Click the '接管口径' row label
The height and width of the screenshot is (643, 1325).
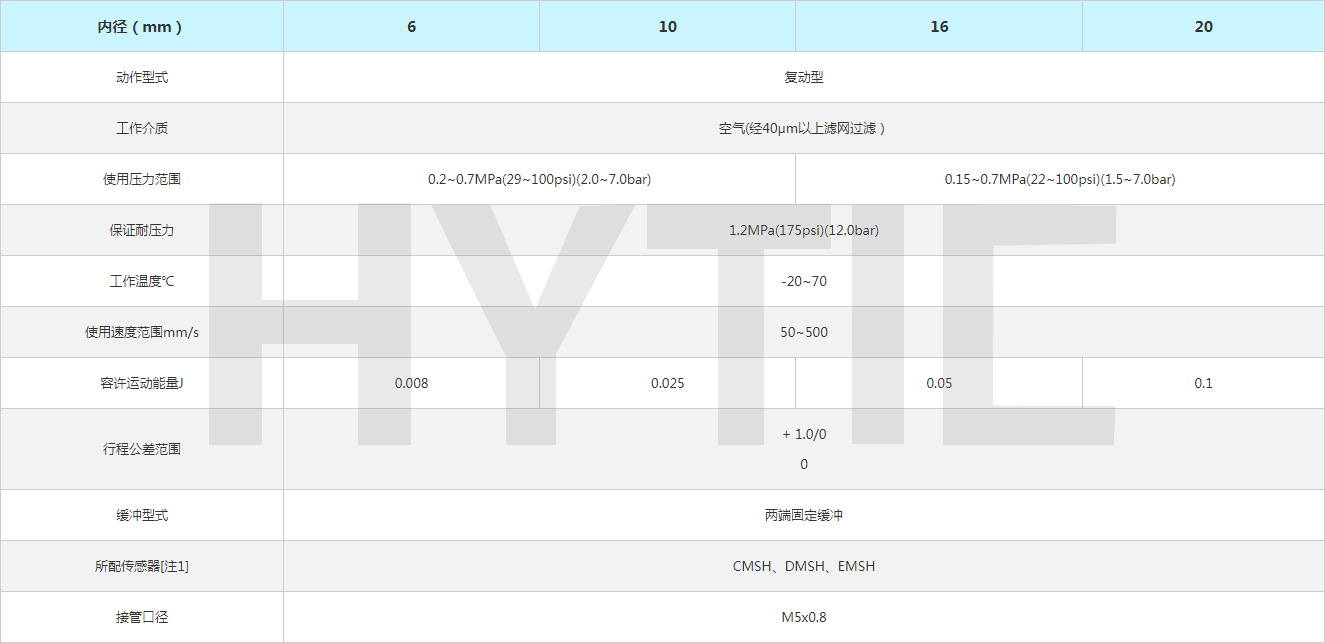(x=141, y=617)
